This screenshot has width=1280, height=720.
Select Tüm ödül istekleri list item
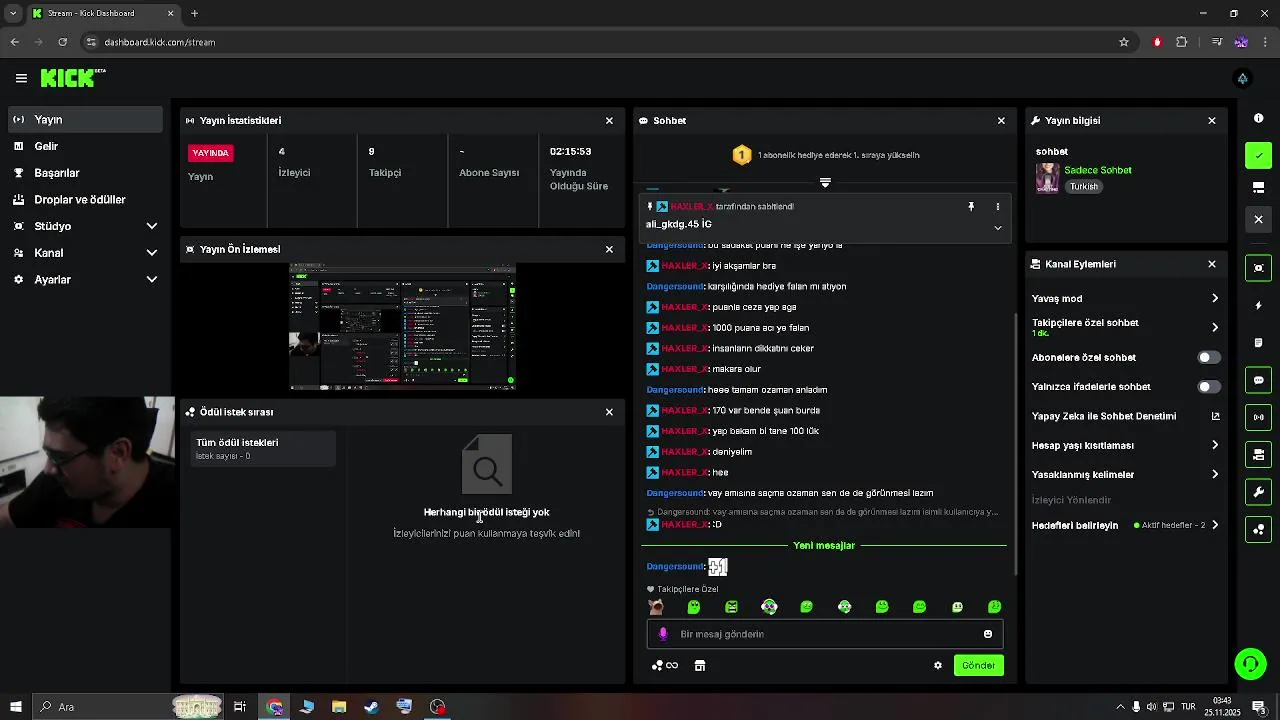263,449
